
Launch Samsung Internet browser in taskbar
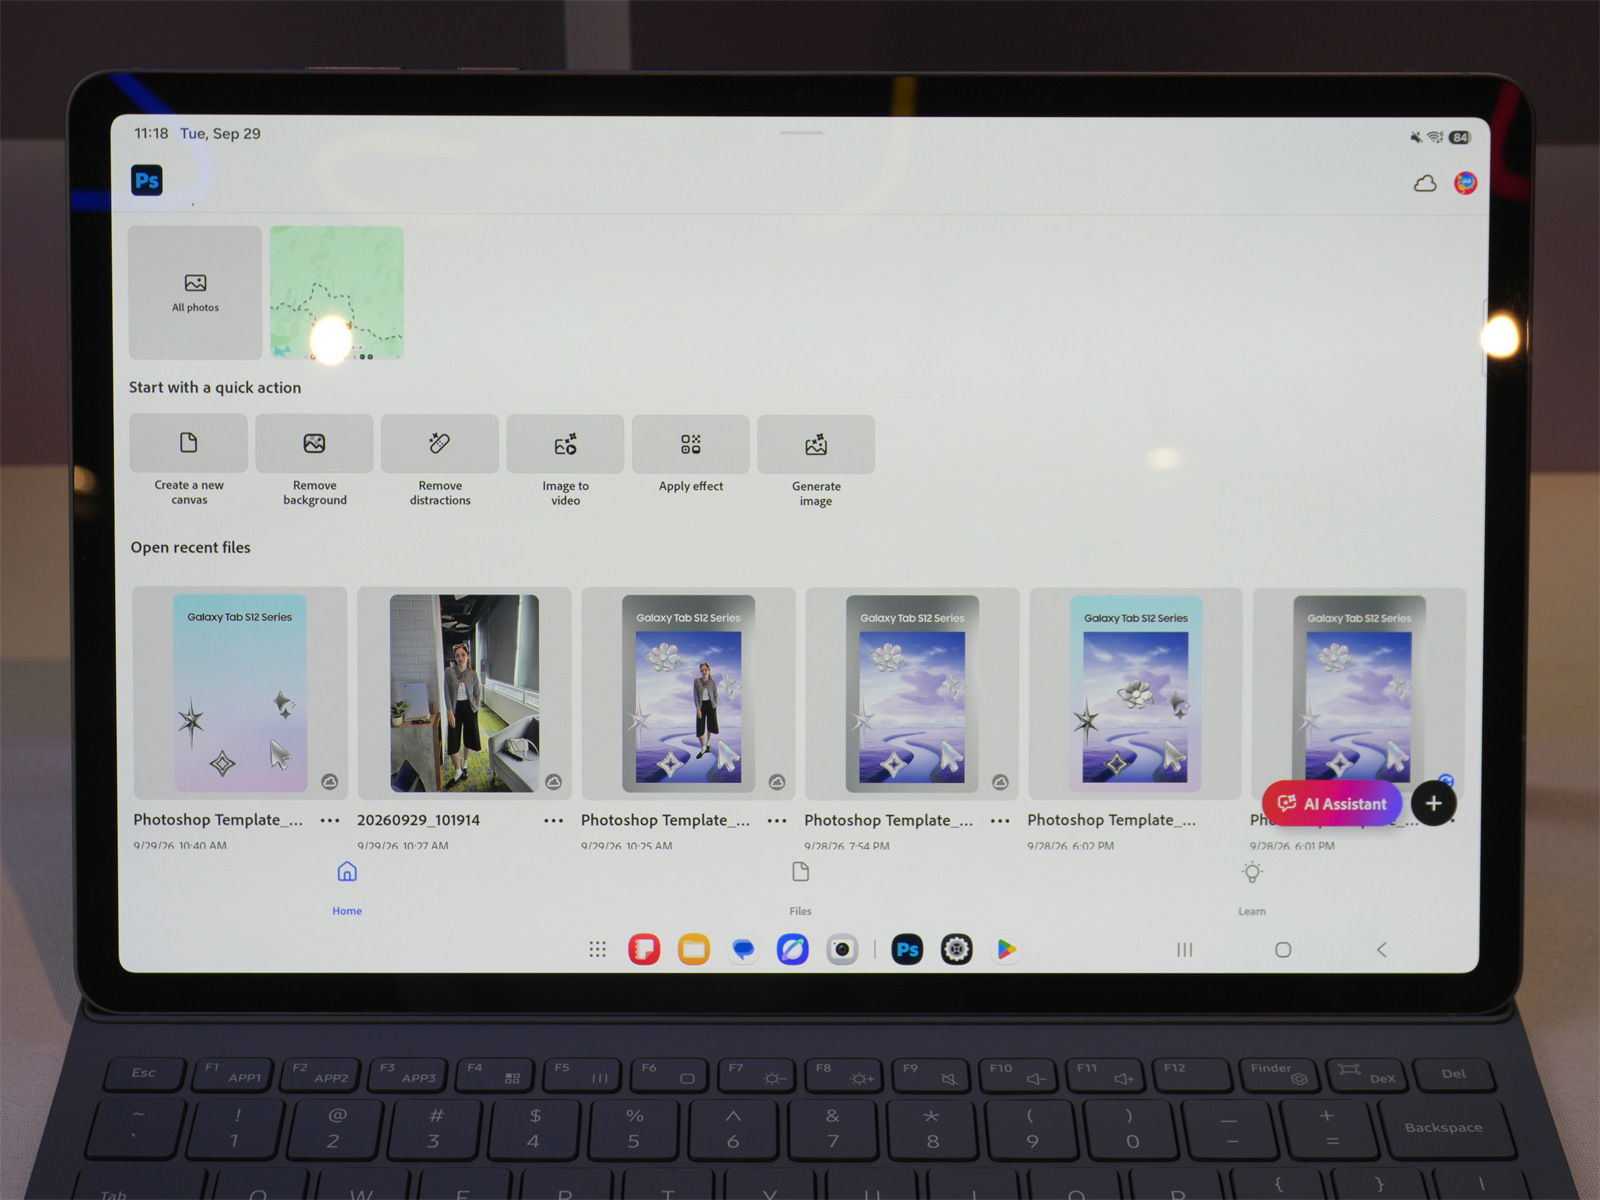pos(793,949)
